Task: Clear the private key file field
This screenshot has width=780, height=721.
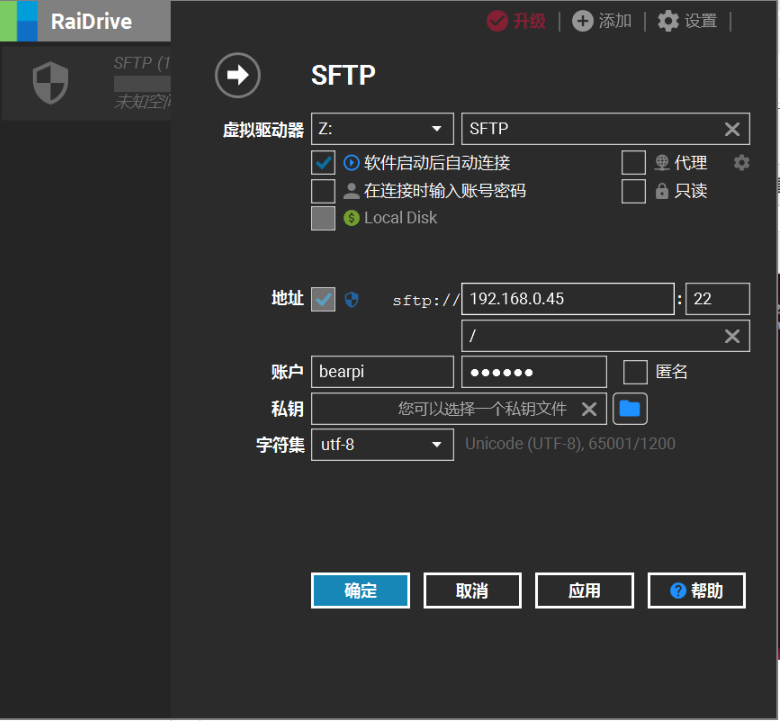Action: (x=589, y=409)
